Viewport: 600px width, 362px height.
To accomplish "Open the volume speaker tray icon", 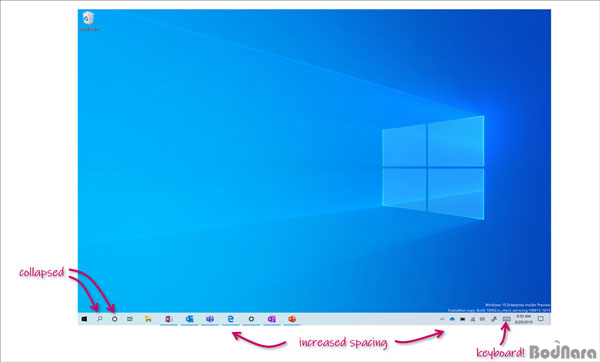I will click(483, 319).
